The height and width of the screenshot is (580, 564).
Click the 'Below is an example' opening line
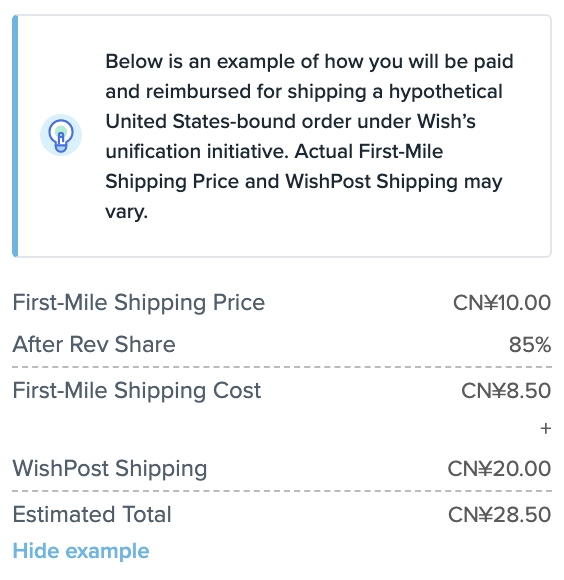[309, 61]
